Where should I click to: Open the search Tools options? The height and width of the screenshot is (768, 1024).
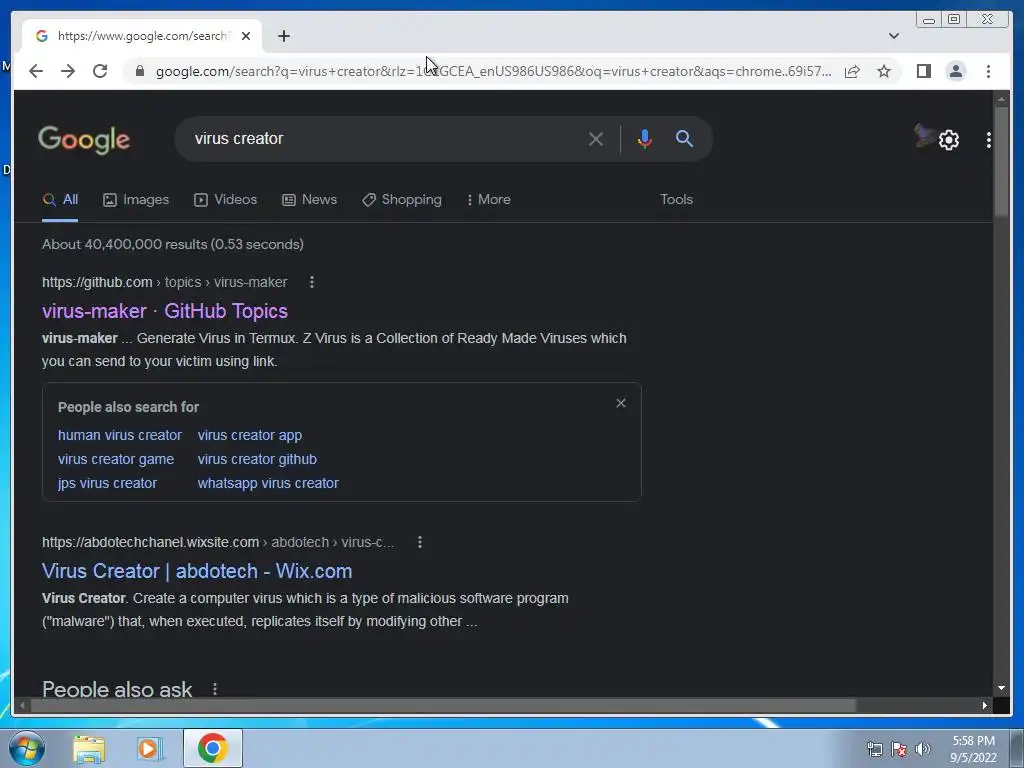click(x=676, y=200)
